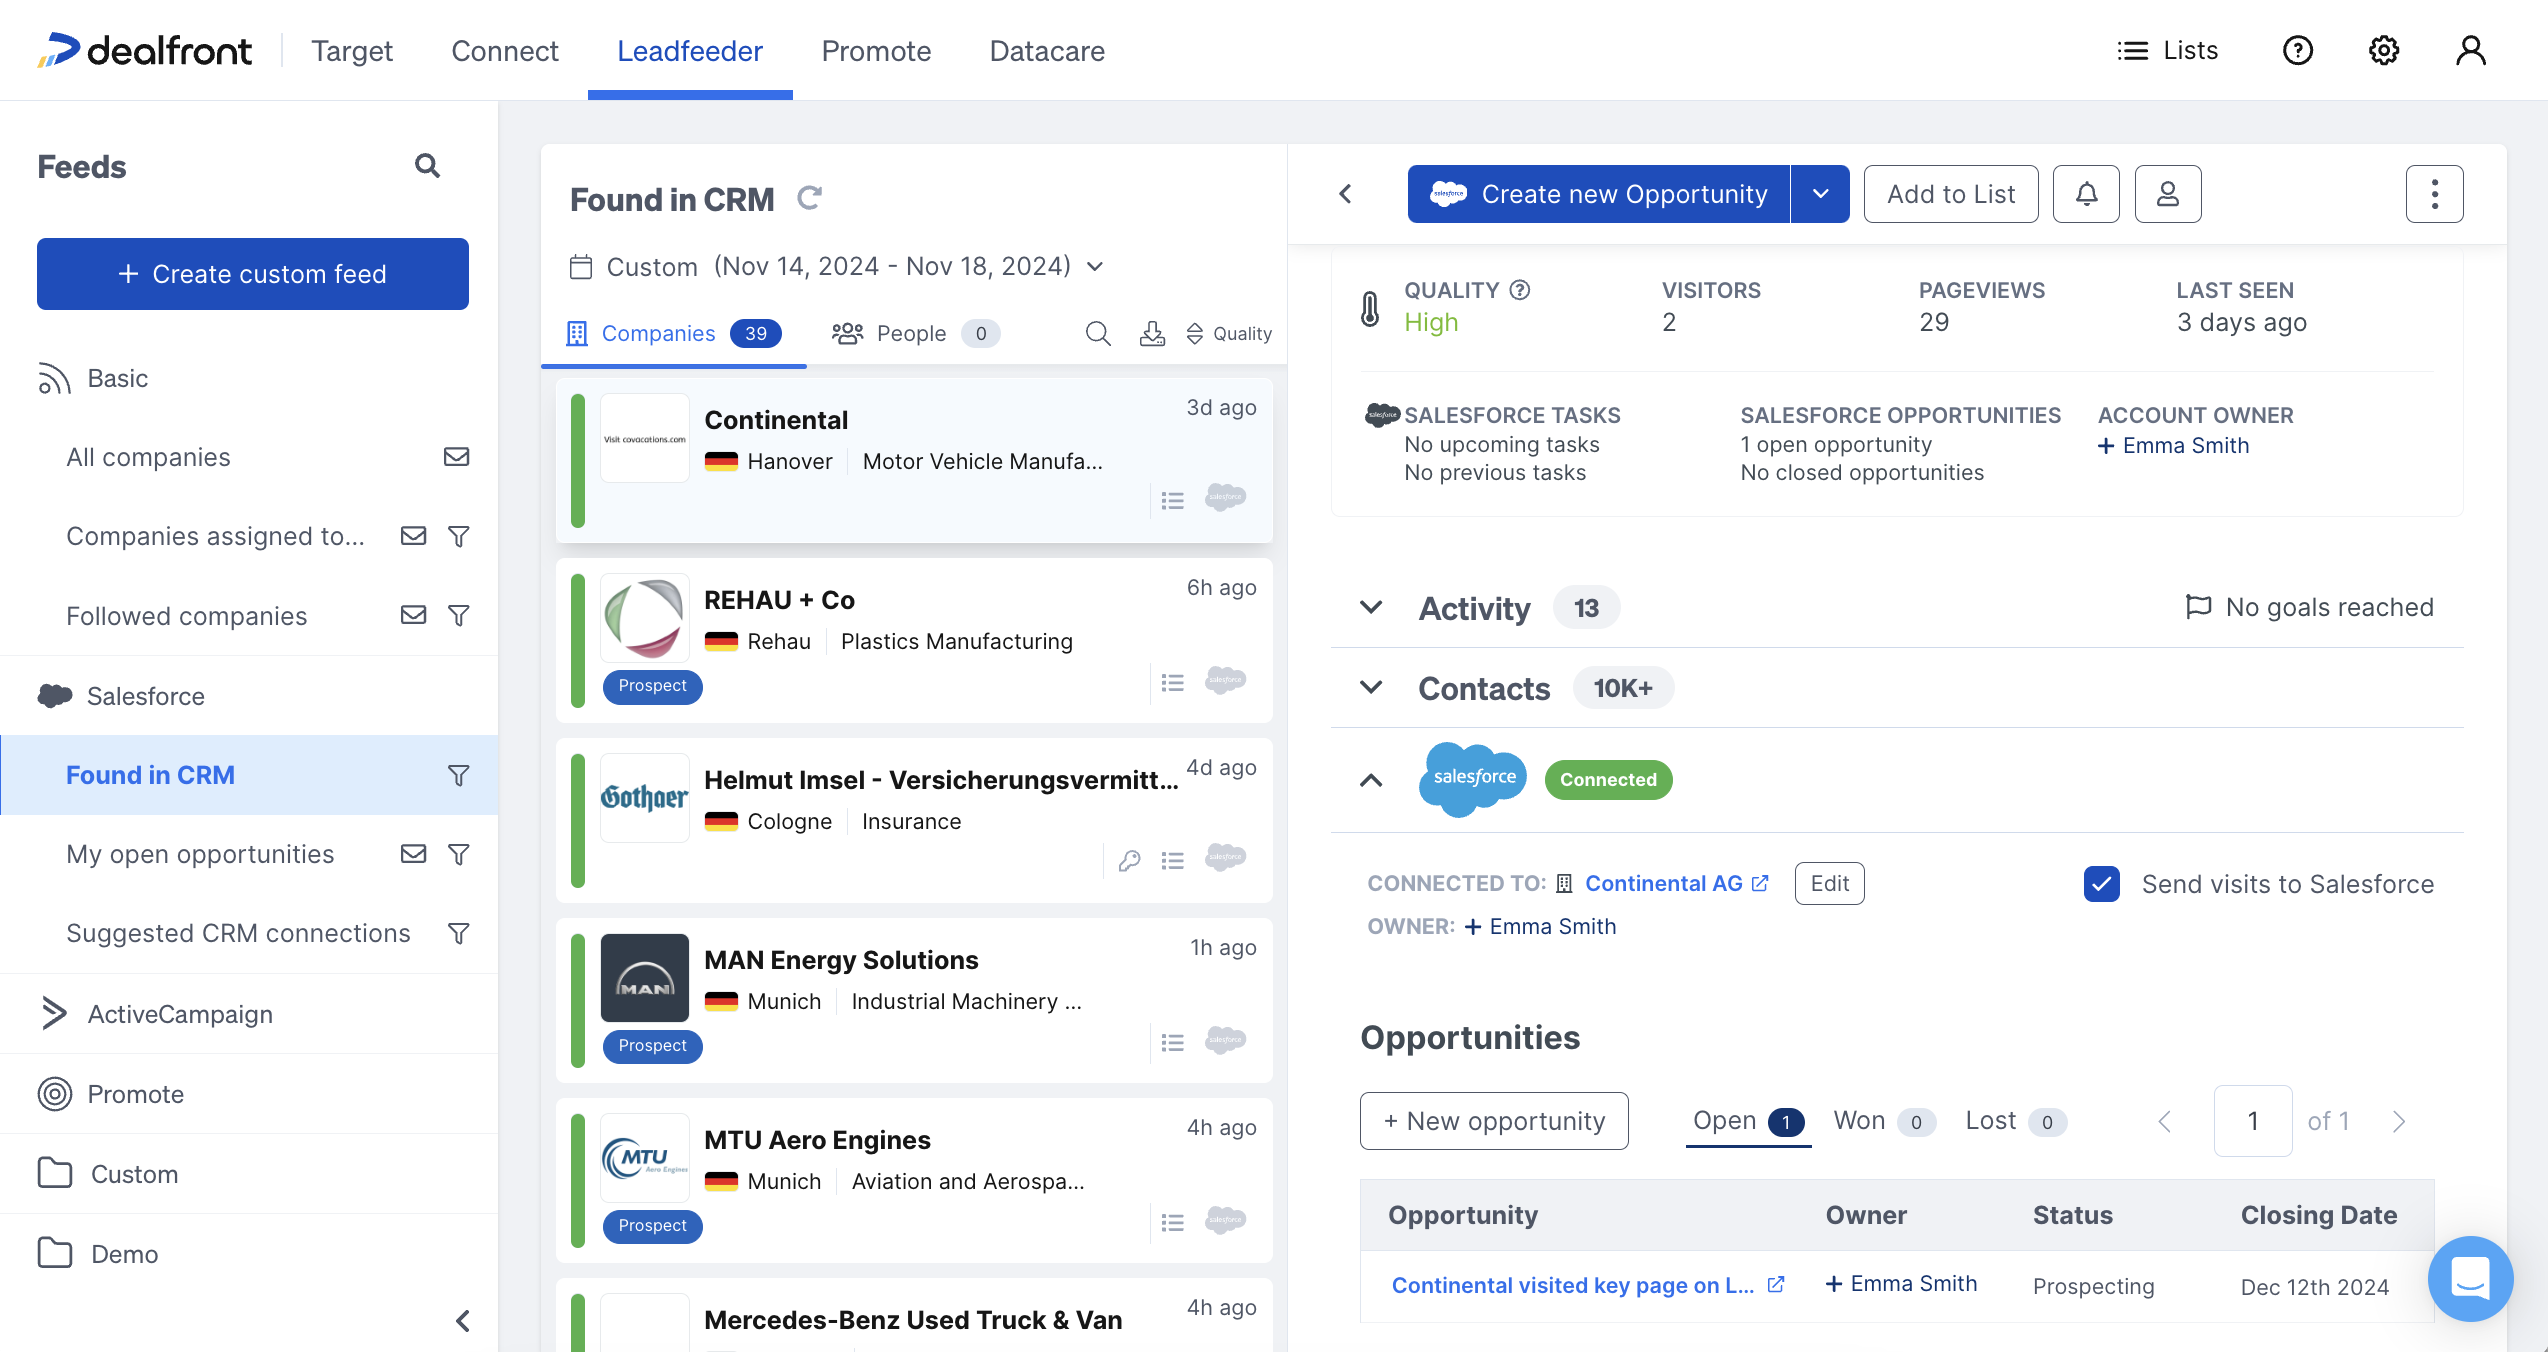Open visit details list icon on REHAU + Co card
This screenshot has height=1352, width=2548.
[1172, 681]
